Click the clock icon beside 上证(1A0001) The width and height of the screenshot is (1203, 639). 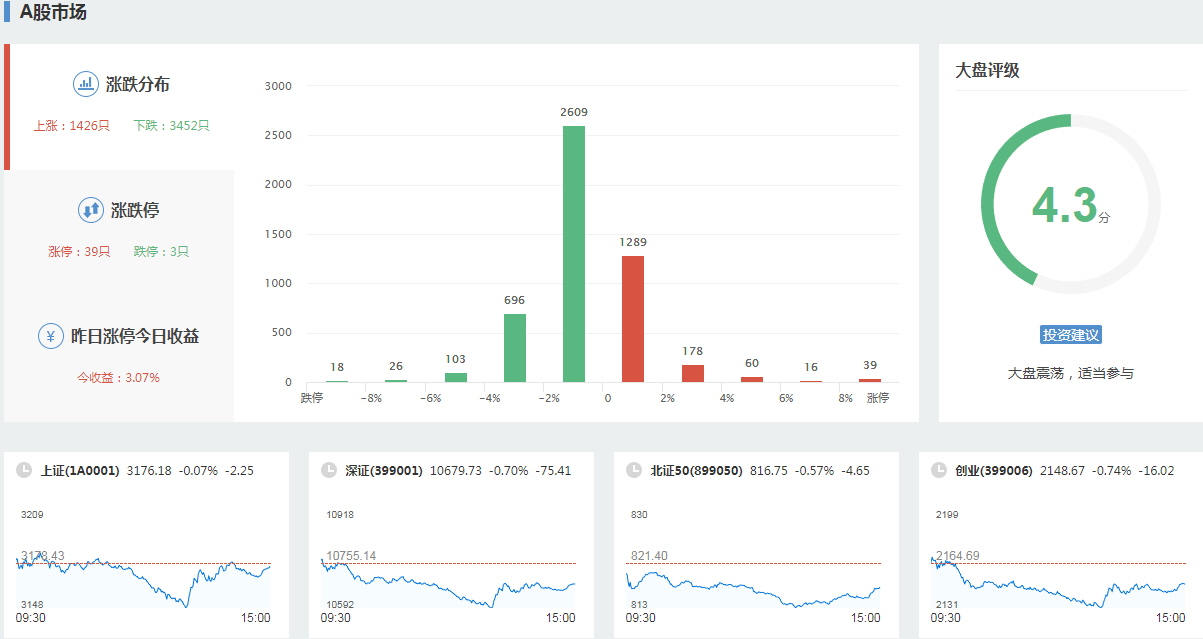(23, 470)
